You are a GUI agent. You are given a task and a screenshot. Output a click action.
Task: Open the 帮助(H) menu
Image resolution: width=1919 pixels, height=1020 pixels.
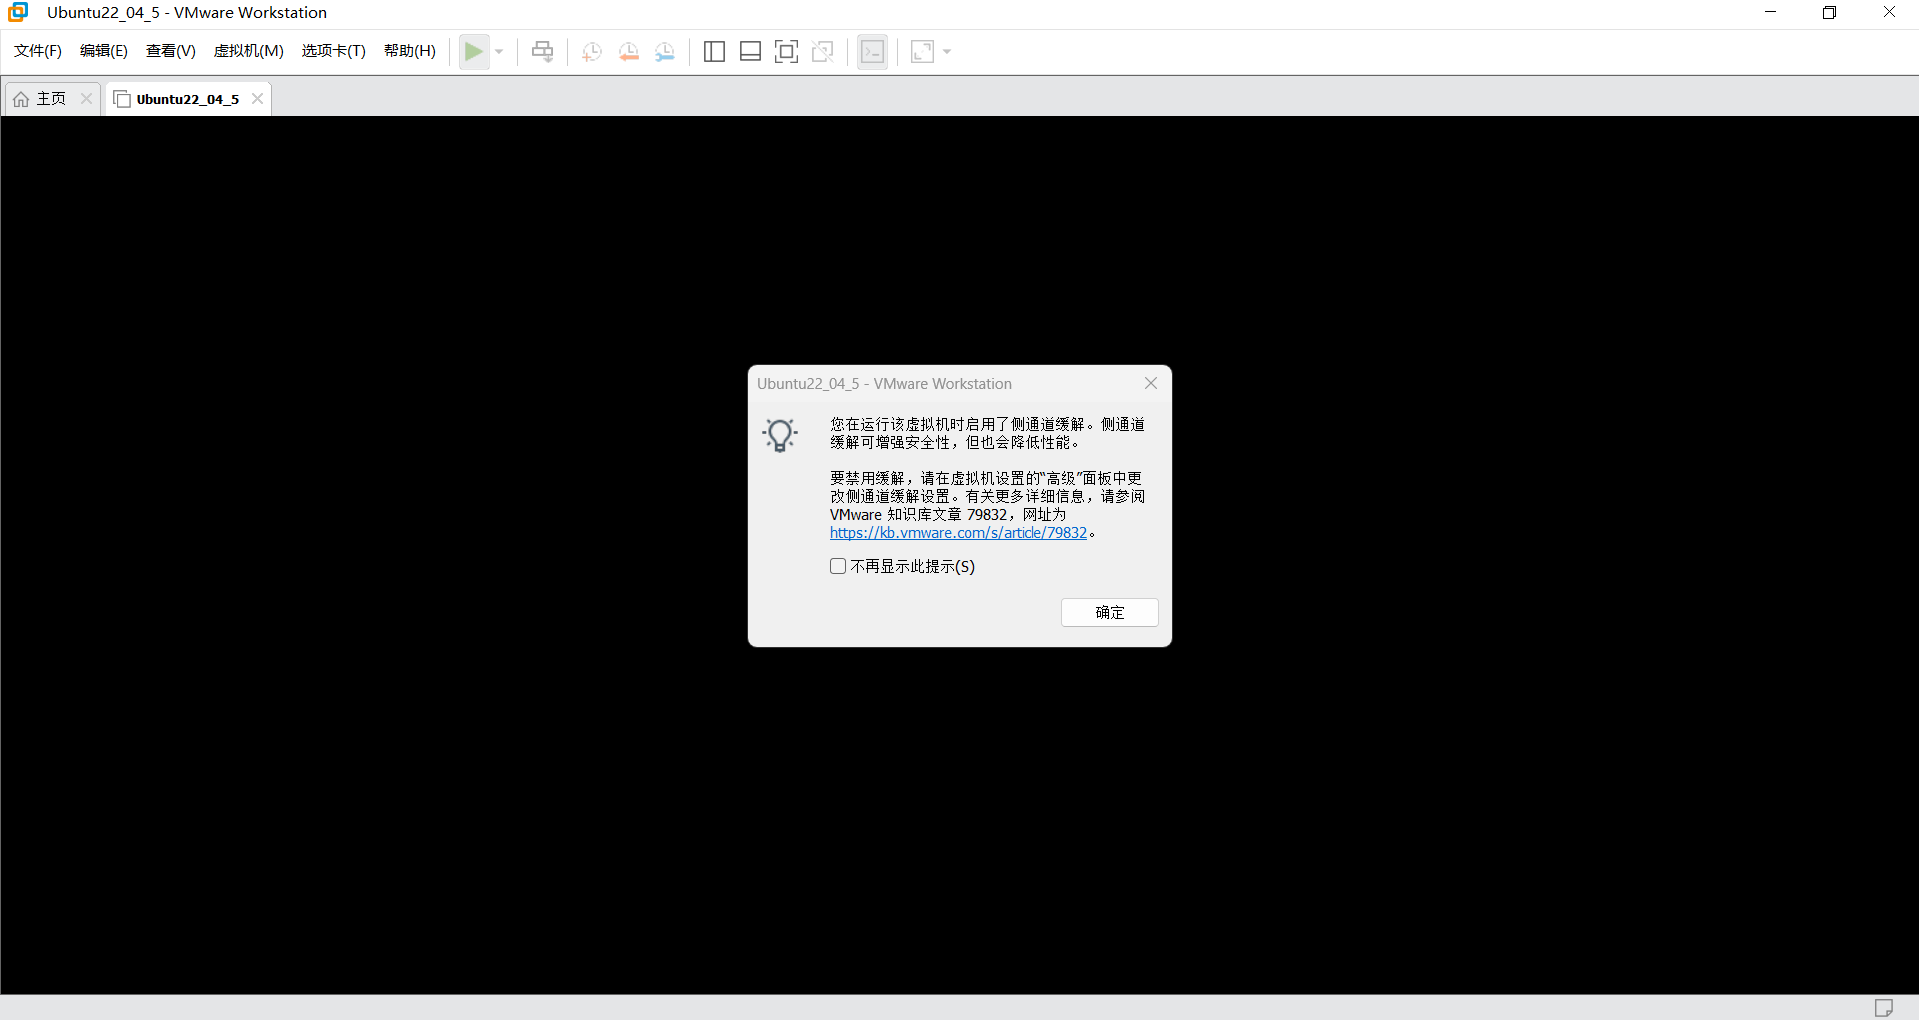tap(409, 51)
